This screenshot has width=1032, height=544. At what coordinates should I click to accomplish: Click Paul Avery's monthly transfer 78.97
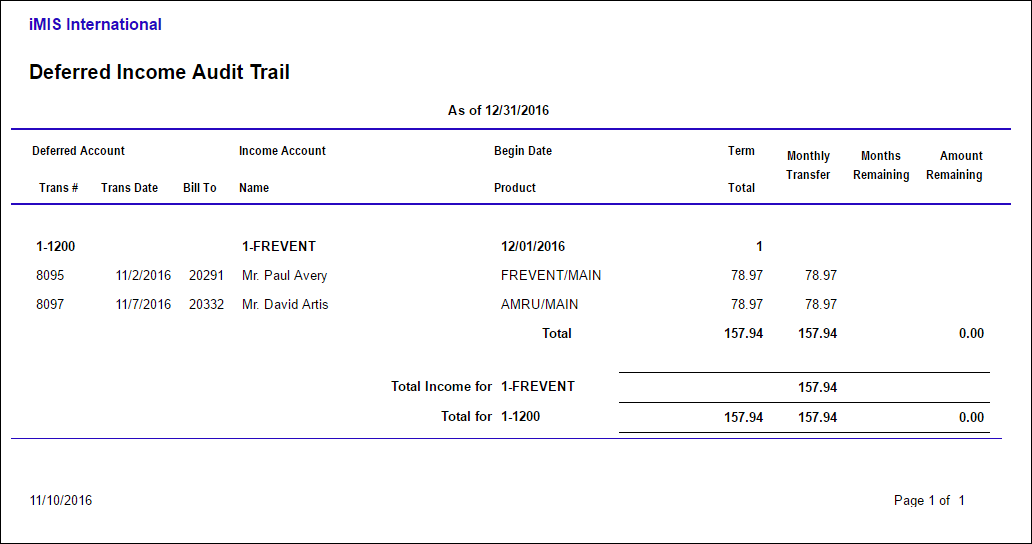[821, 276]
